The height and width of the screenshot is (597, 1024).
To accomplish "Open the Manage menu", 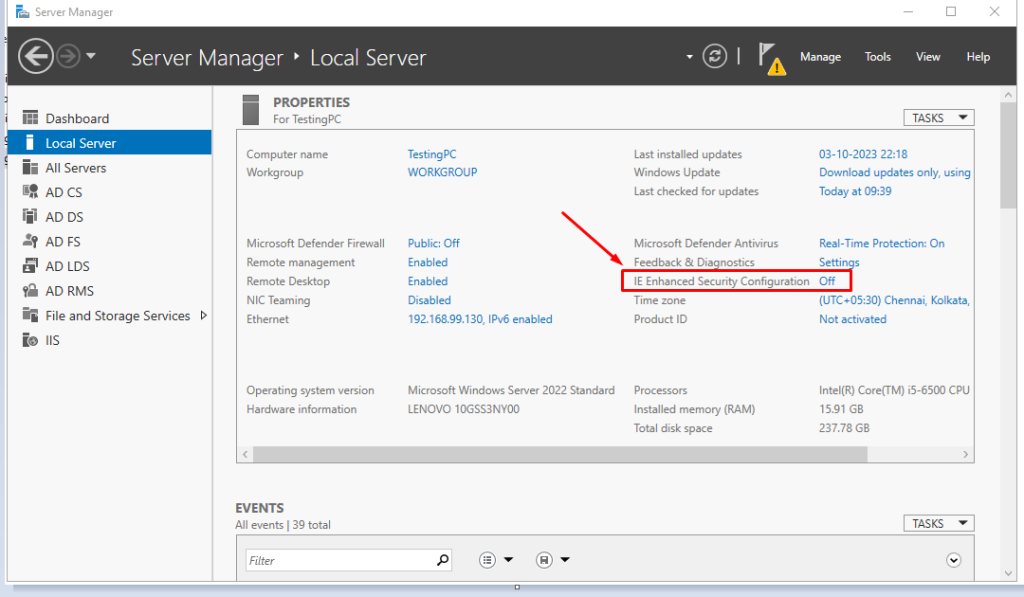I will coord(820,57).
